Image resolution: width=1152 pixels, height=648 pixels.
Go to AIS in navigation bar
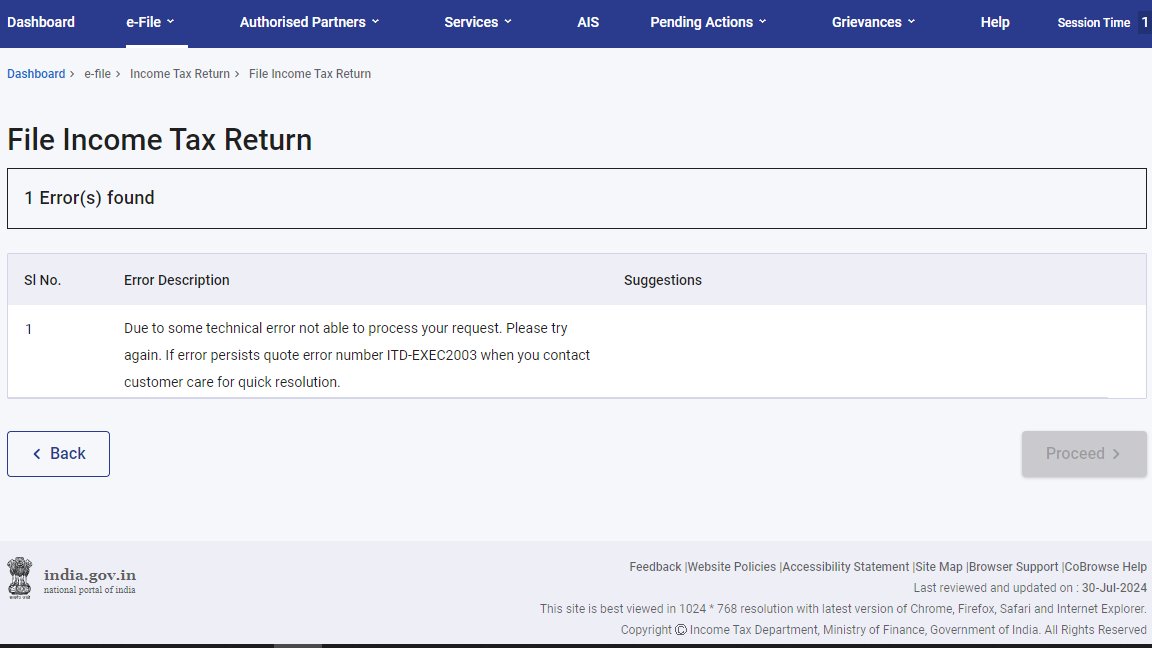pos(588,22)
